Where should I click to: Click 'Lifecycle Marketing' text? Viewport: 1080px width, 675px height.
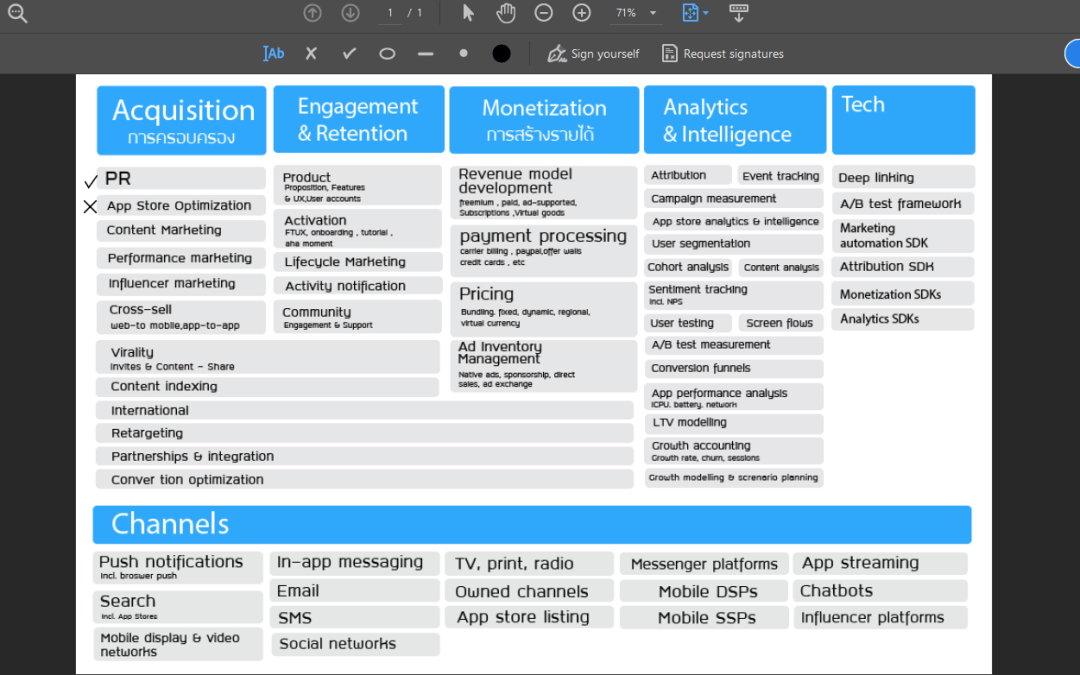click(345, 262)
